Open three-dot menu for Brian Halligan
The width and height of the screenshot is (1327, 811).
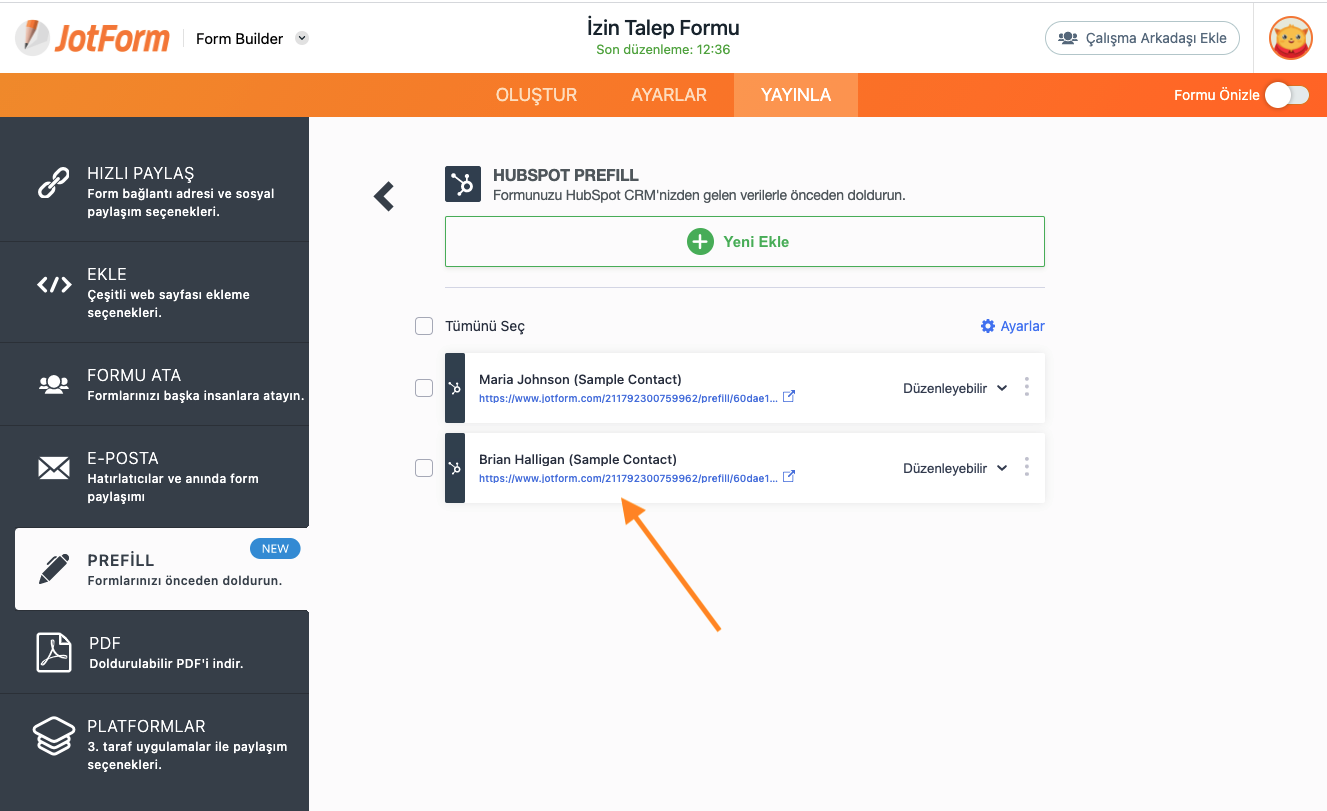coord(1026,467)
